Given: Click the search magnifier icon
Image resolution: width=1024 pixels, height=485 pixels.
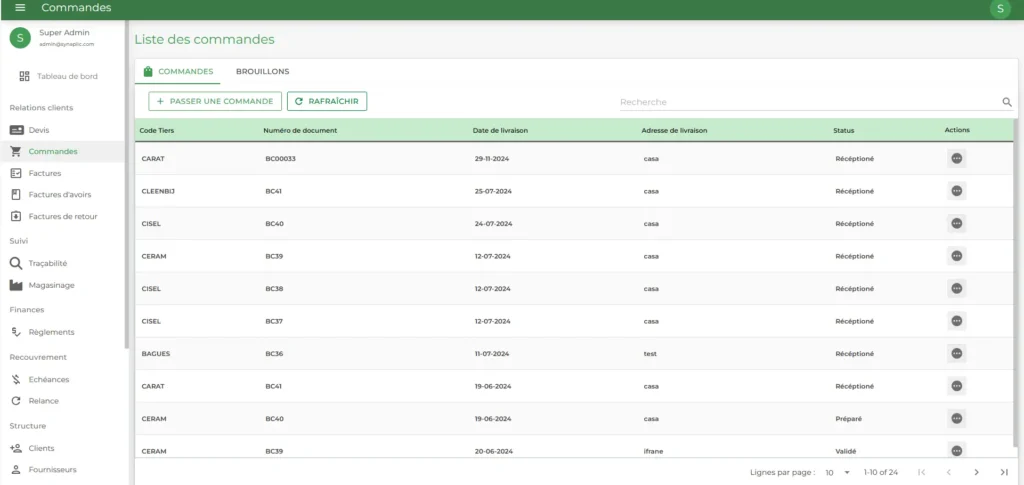Looking at the screenshot, I should 1006,102.
